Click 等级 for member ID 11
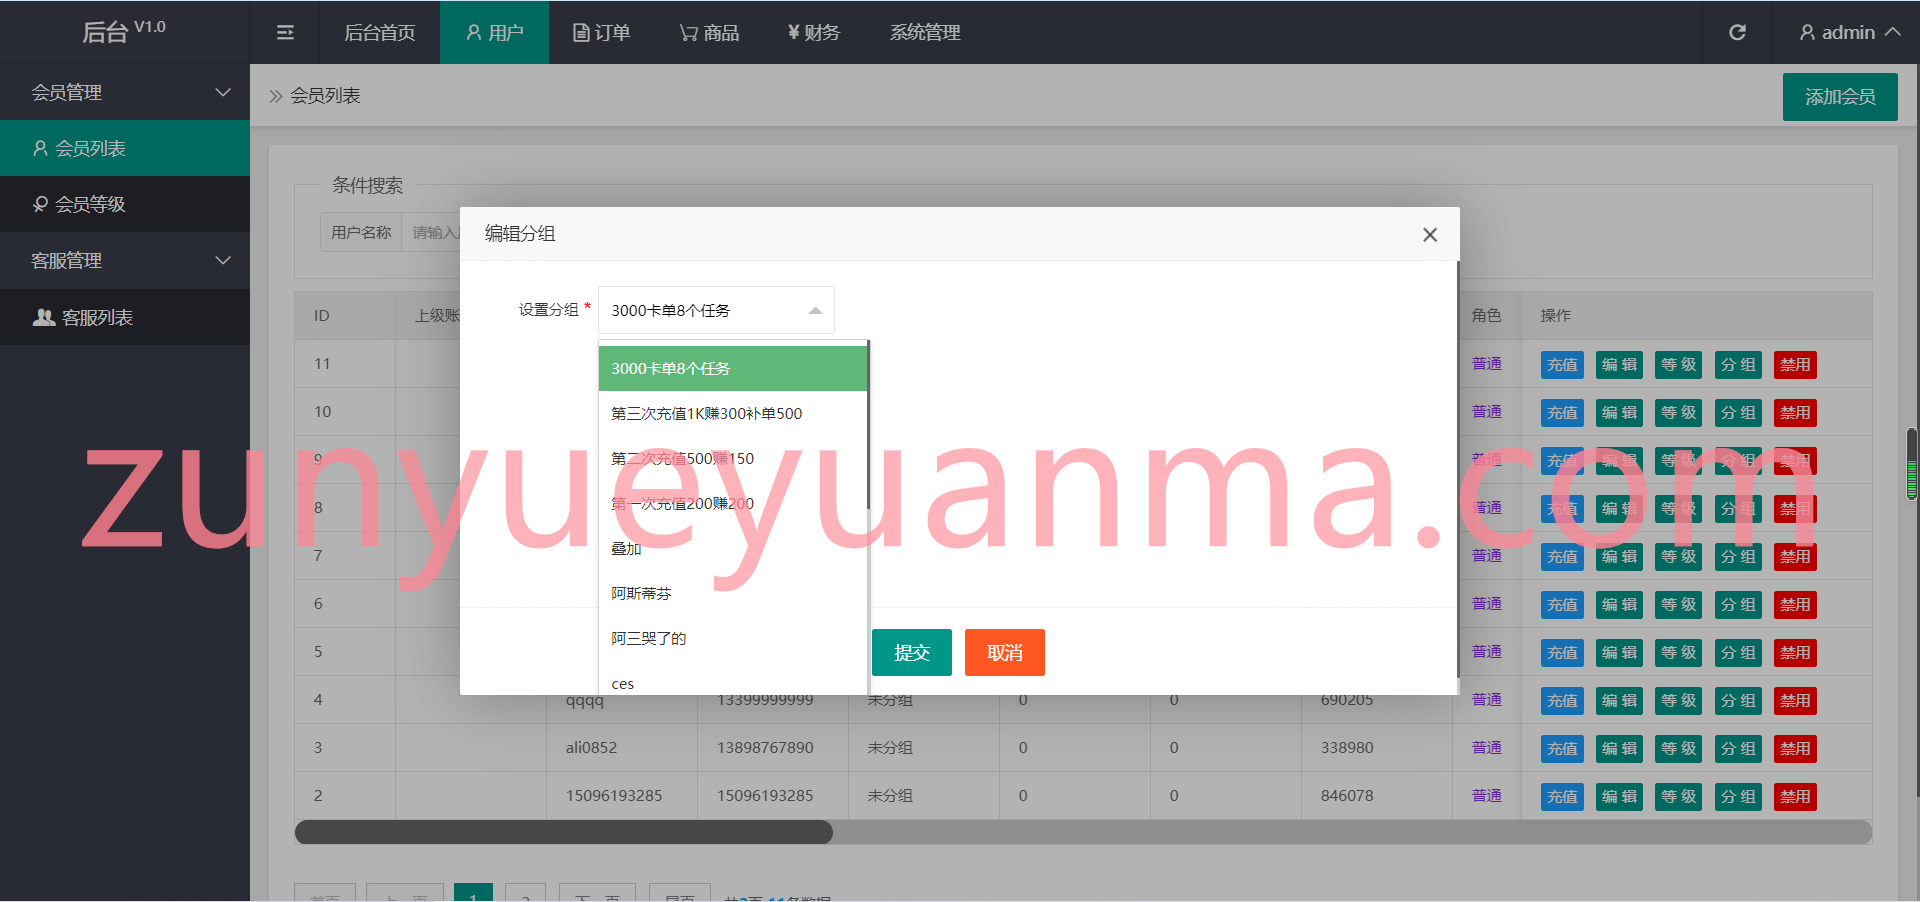This screenshot has height=902, width=1920. 1679,365
